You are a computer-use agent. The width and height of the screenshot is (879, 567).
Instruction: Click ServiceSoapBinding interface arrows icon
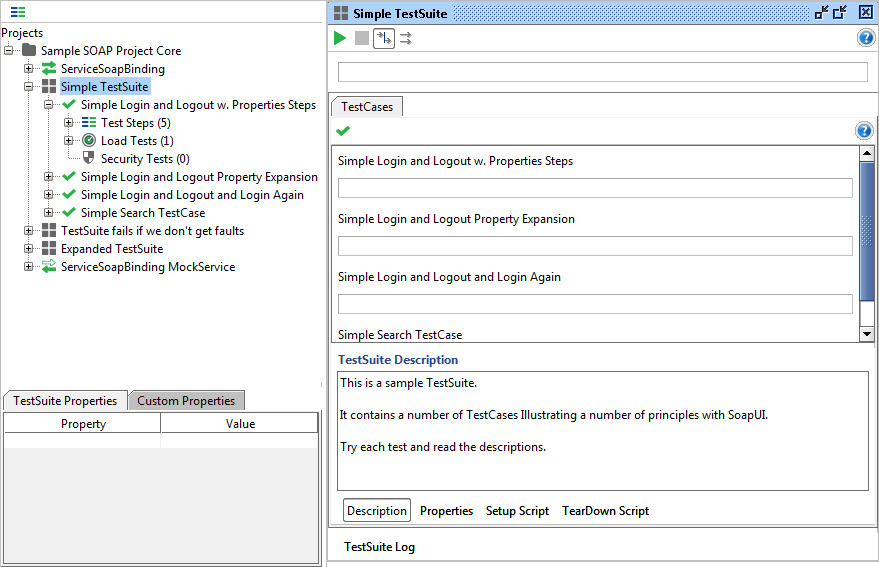[x=49, y=68]
